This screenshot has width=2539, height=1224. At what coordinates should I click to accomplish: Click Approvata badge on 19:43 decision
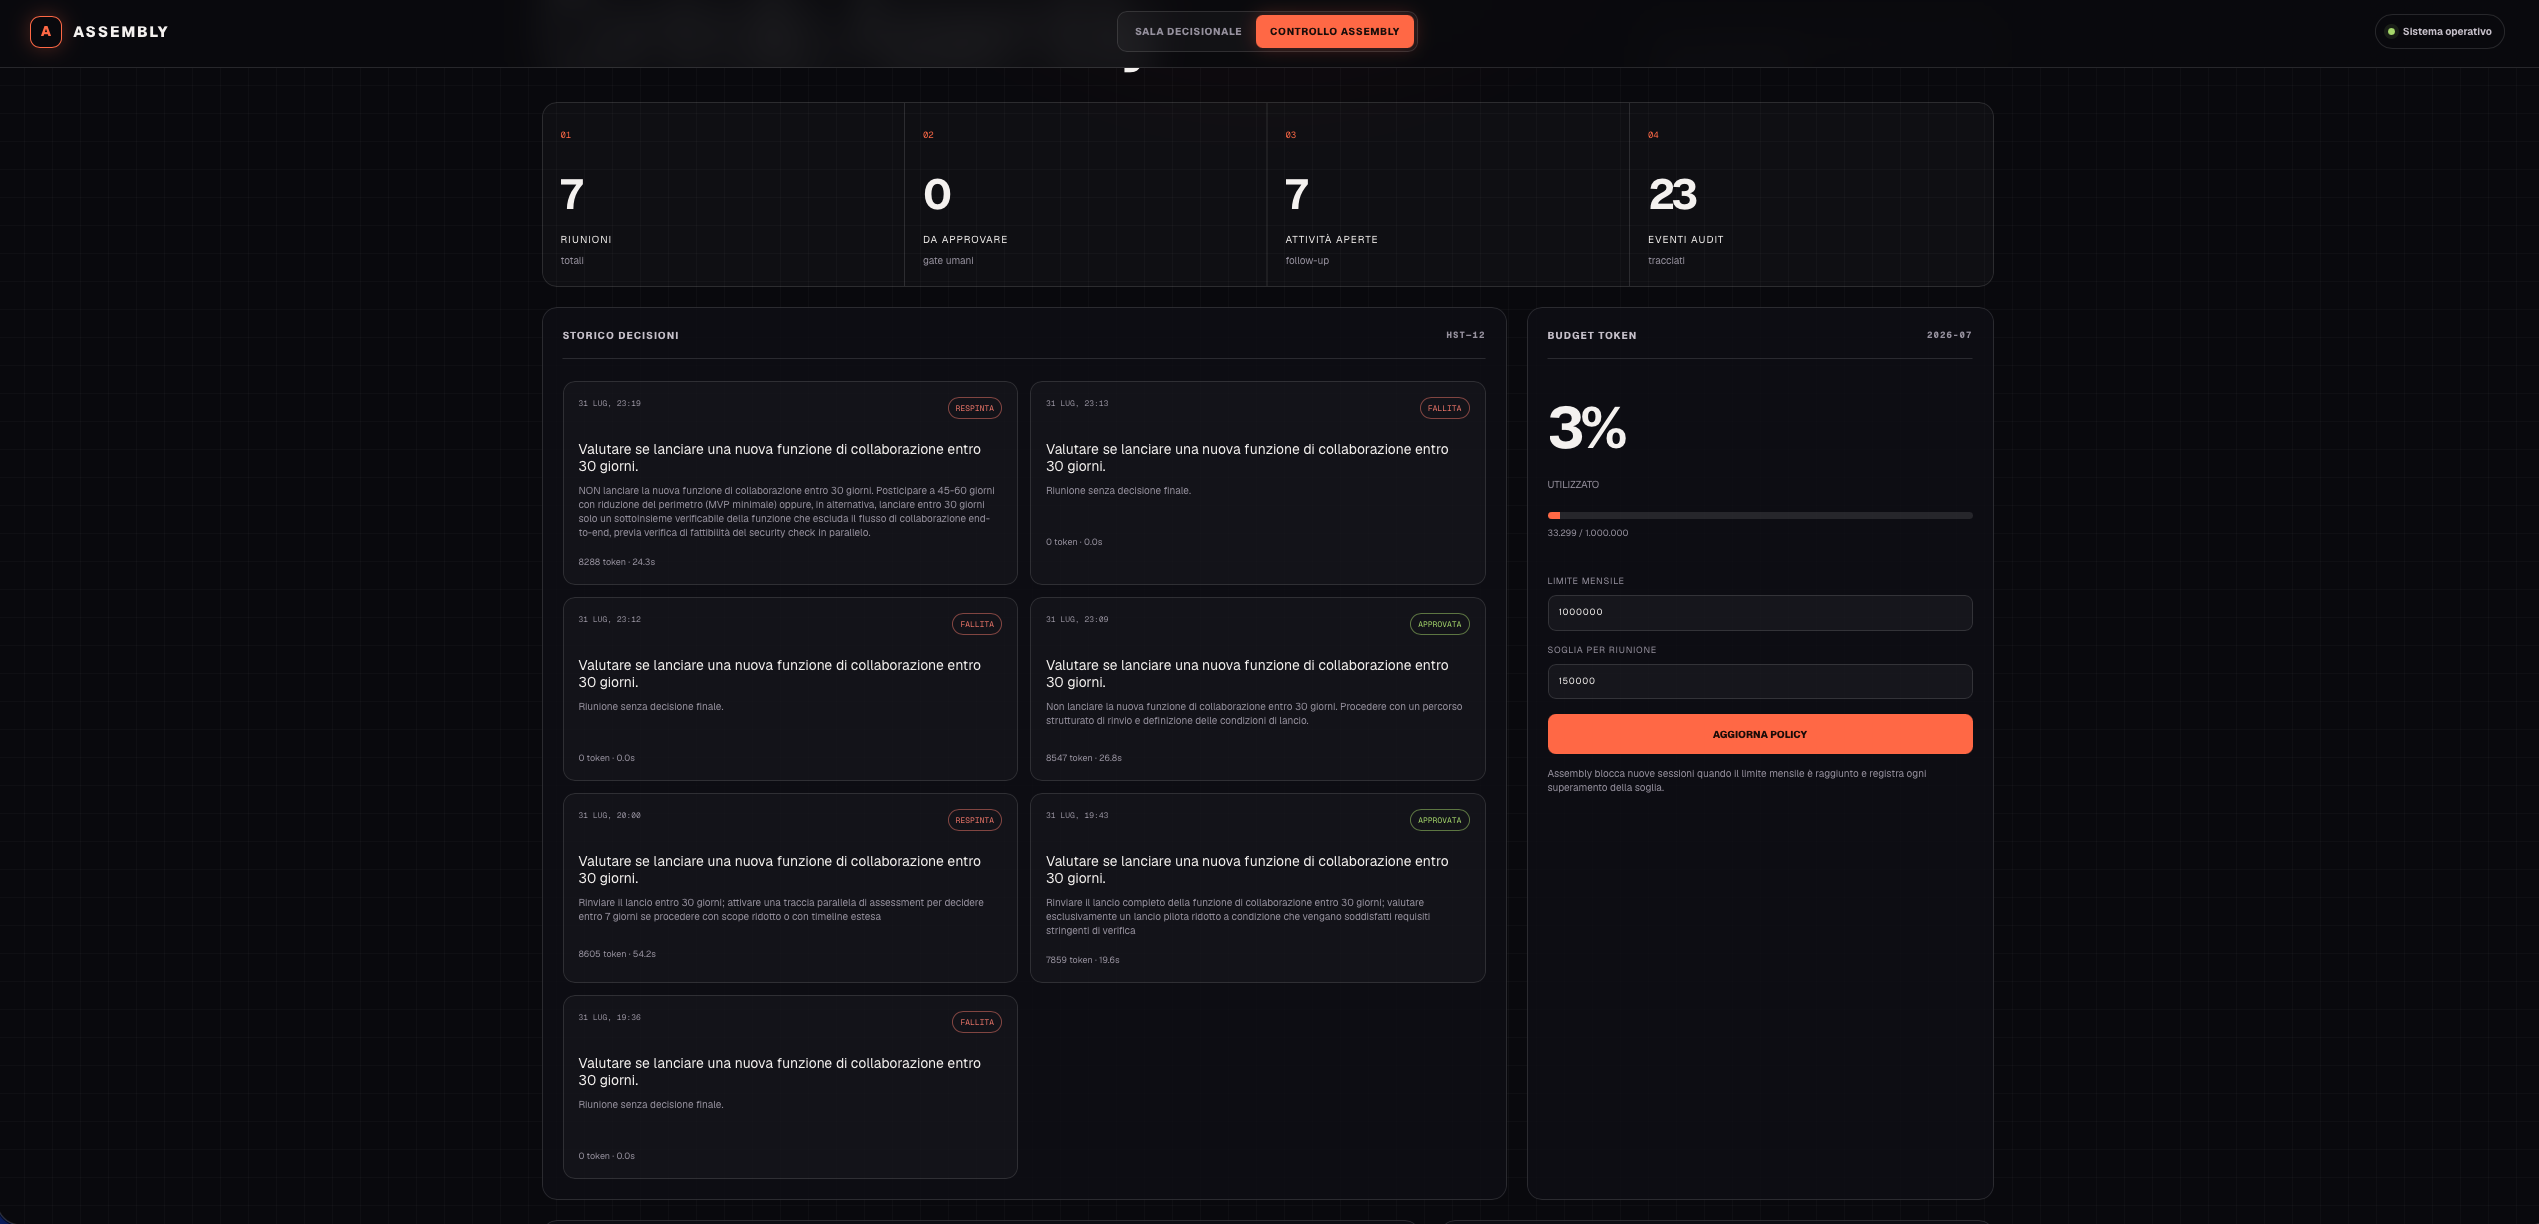(1439, 820)
